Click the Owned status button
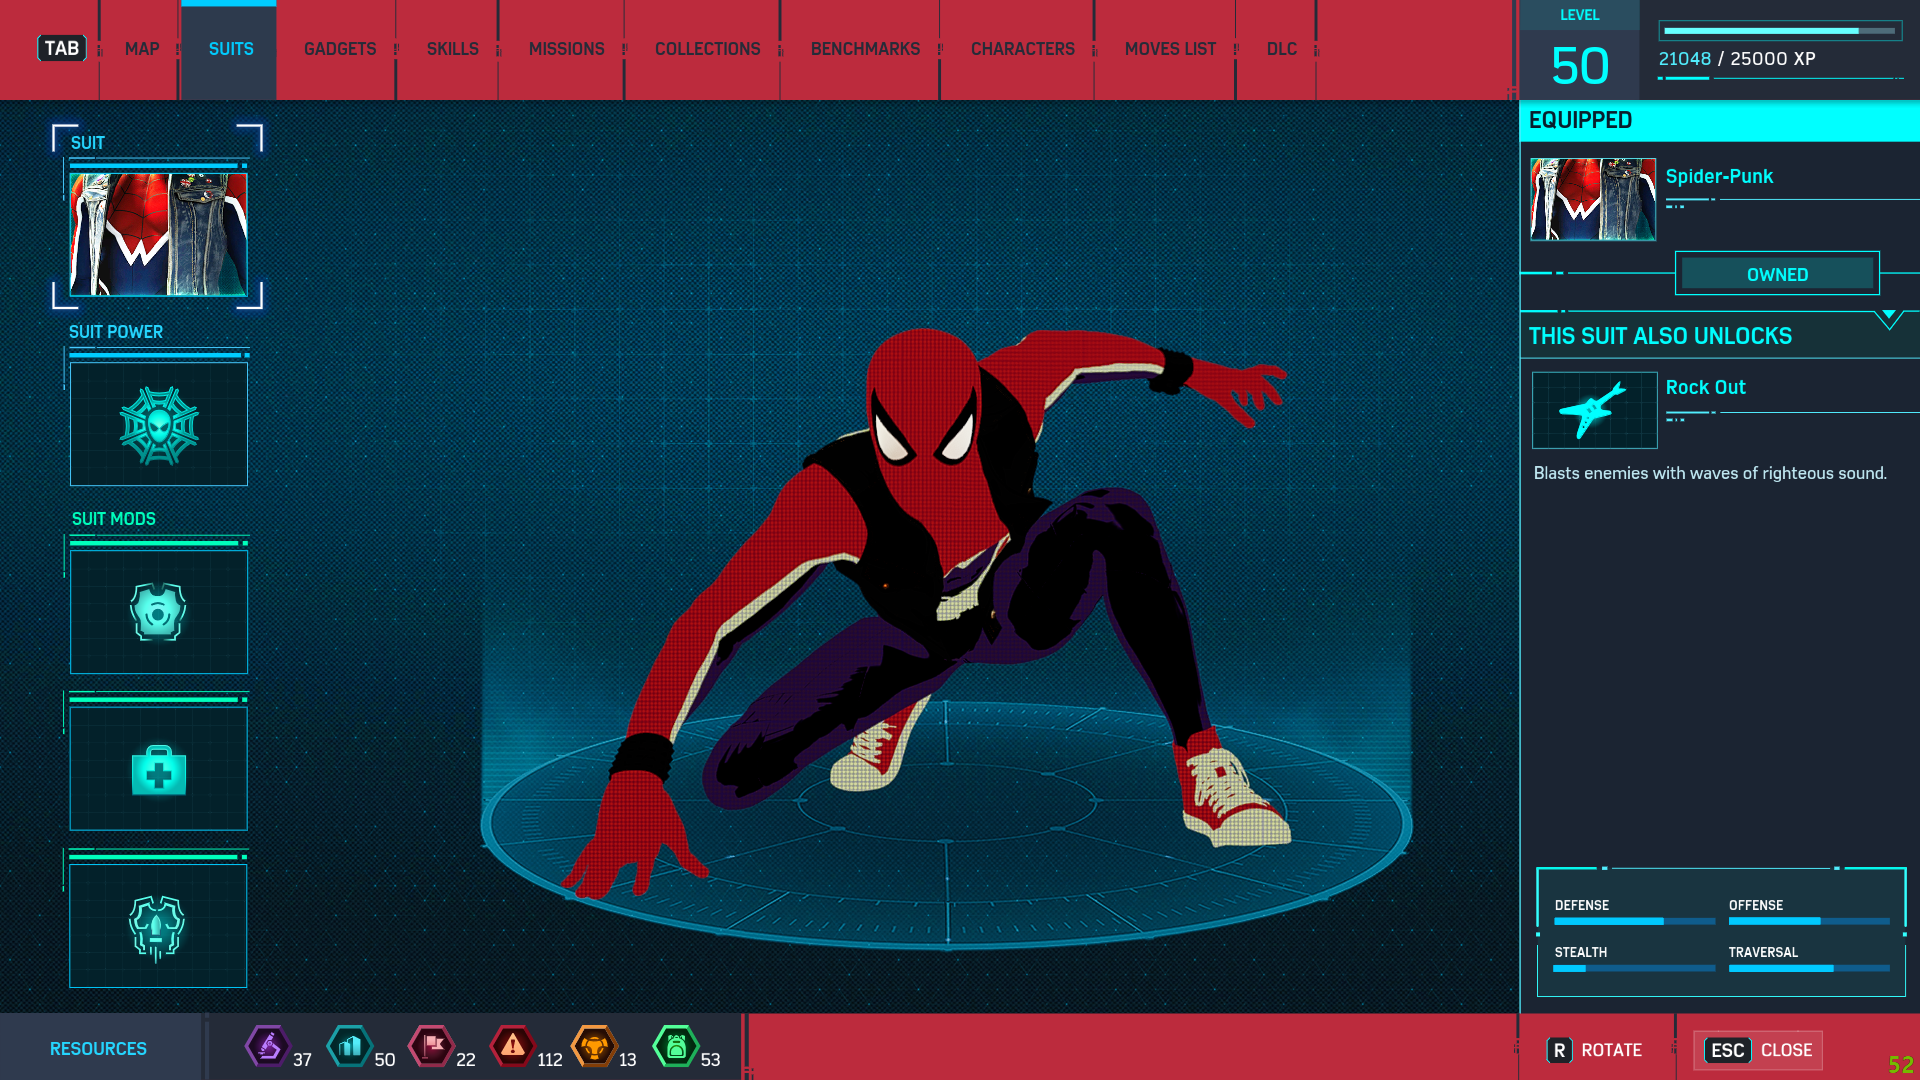The height and width of the screenshot is (1080, 1920). [x=1777, y=274]
